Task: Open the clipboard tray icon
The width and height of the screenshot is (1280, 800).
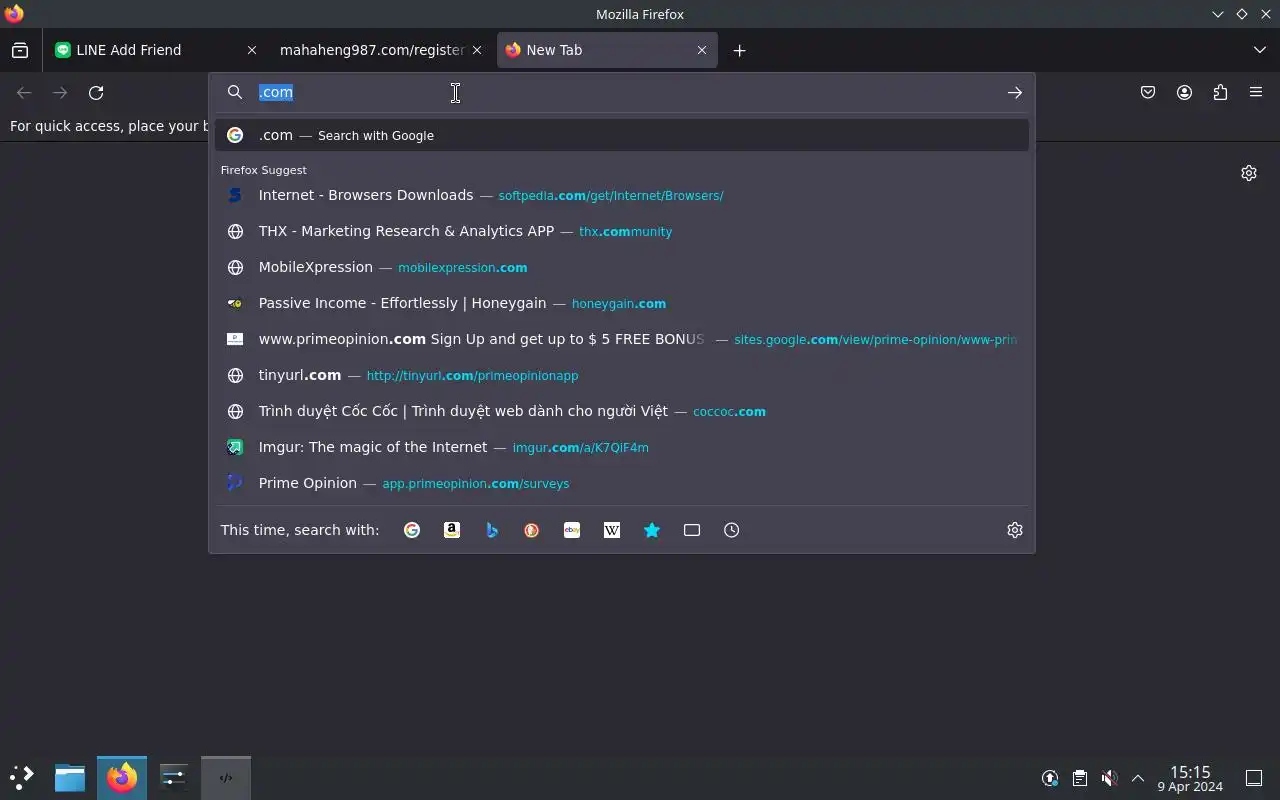Action: tap(1080, 778)
